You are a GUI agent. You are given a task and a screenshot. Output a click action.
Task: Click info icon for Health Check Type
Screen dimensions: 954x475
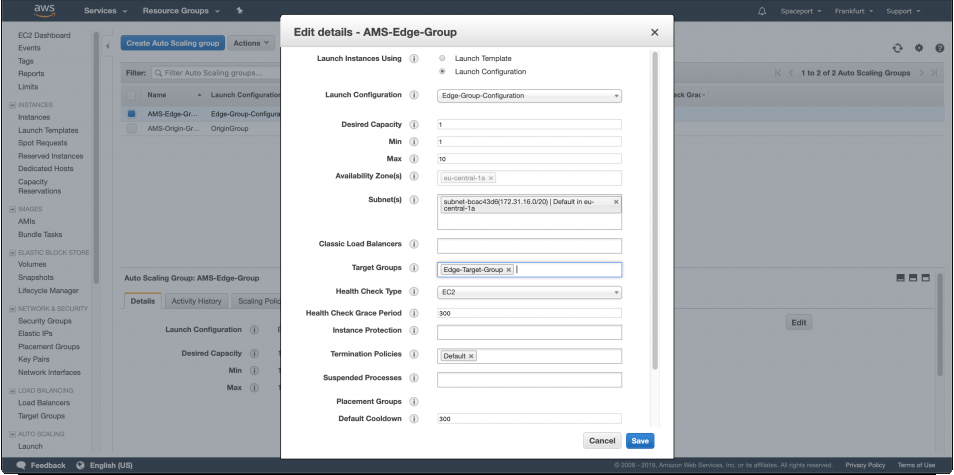tap(414, 291)
